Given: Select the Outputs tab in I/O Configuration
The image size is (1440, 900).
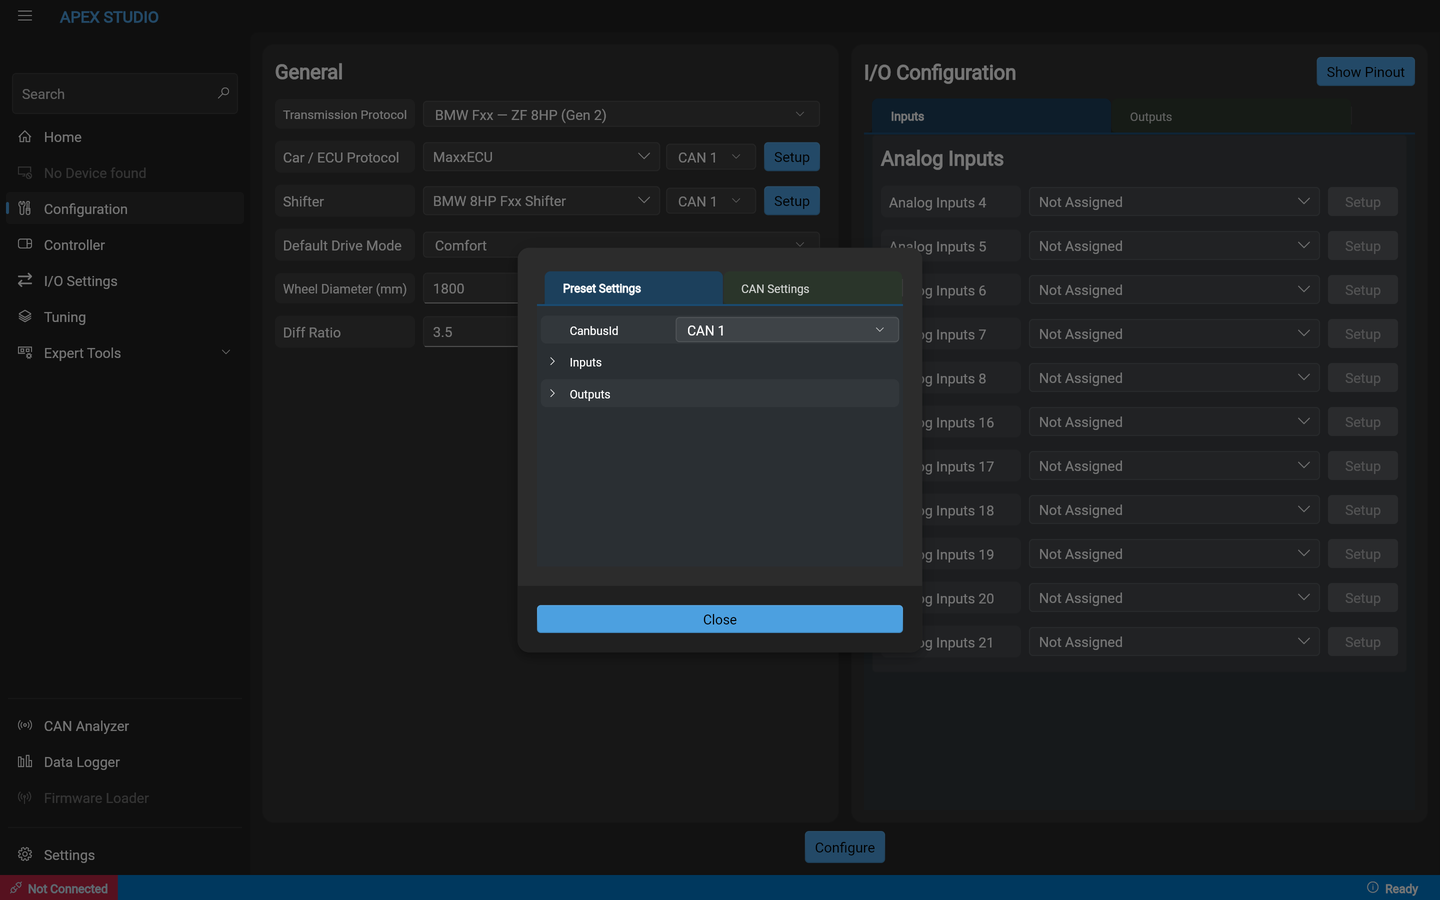Looking at the screenshot, I should (x=1230, y=116).
